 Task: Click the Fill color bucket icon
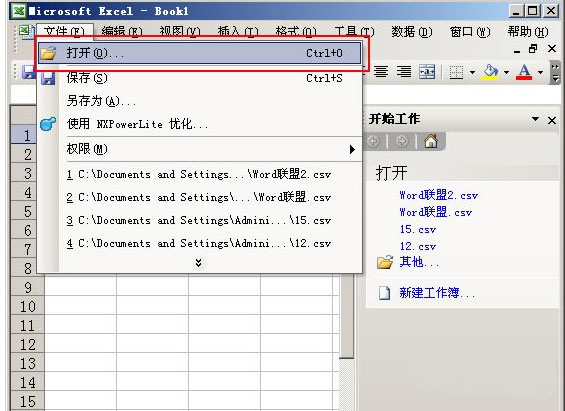tap(490, 72)
